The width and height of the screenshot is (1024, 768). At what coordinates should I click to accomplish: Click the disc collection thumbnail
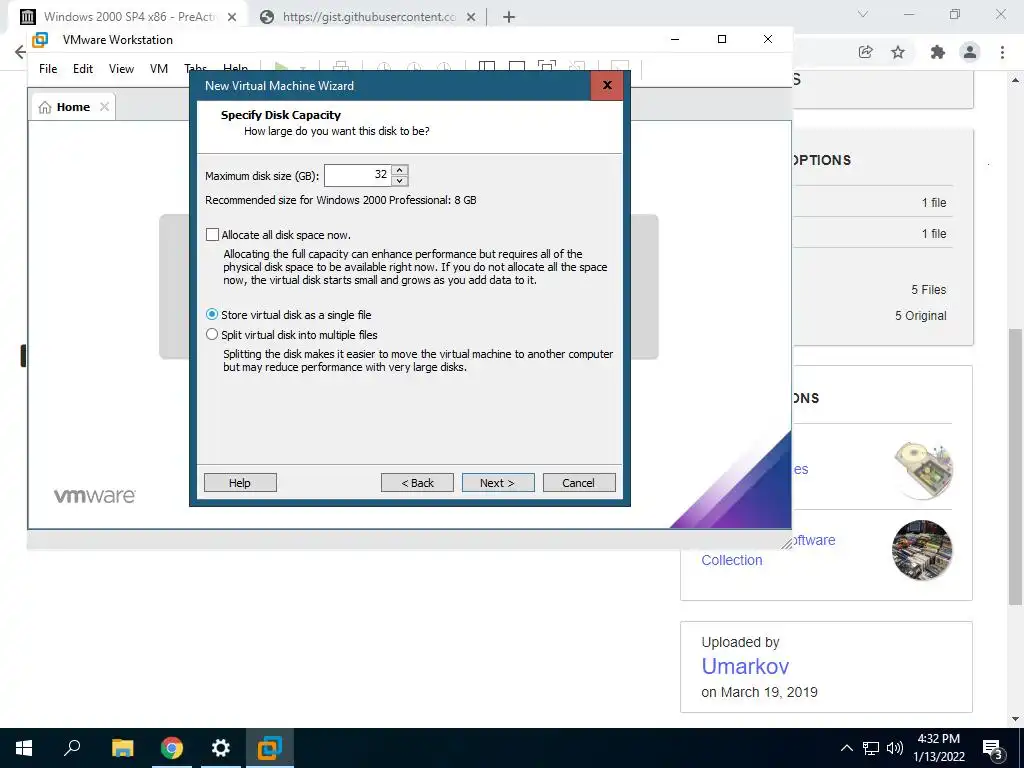[x=923, y=470]
